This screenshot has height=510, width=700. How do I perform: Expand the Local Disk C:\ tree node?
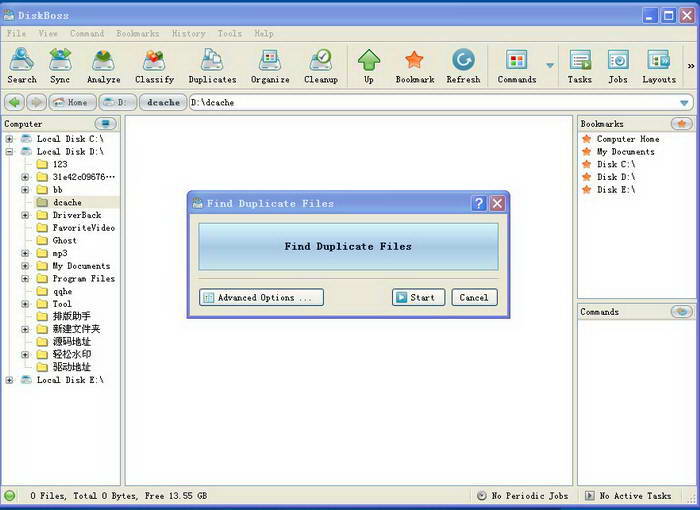[x=10, y=139]
